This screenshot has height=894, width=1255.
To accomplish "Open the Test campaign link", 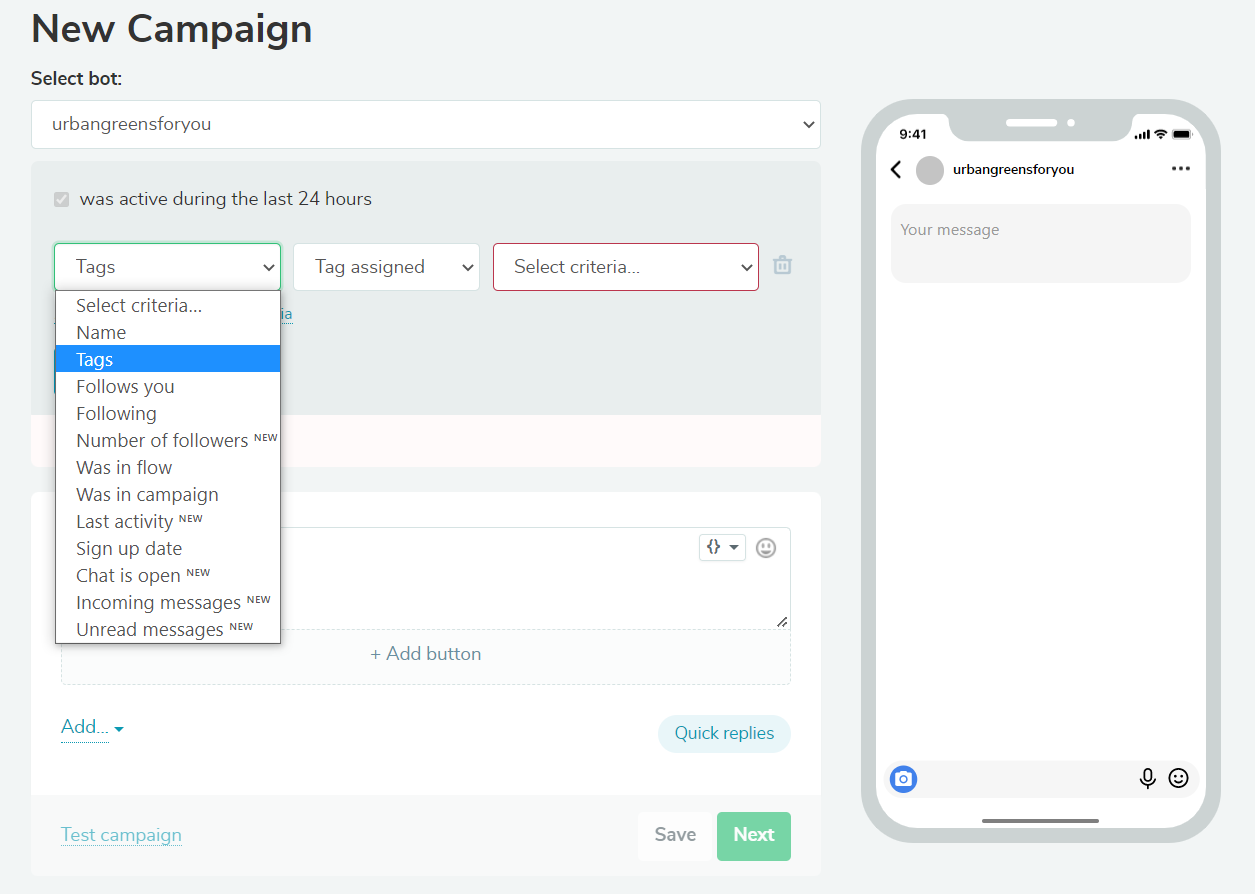I will click(121, 835).
